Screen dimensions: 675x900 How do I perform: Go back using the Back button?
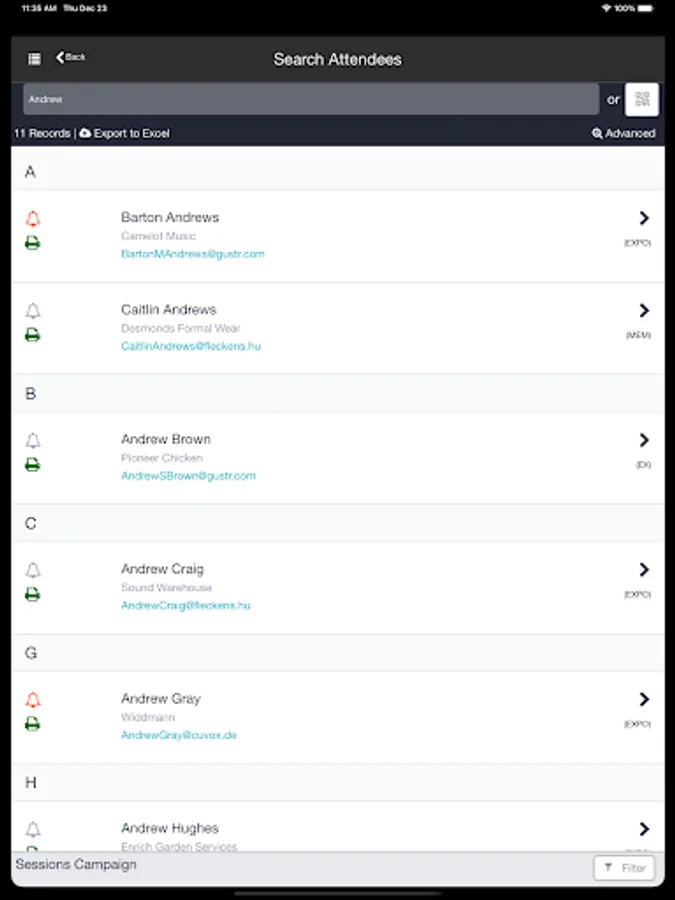(x=71, y=58)
